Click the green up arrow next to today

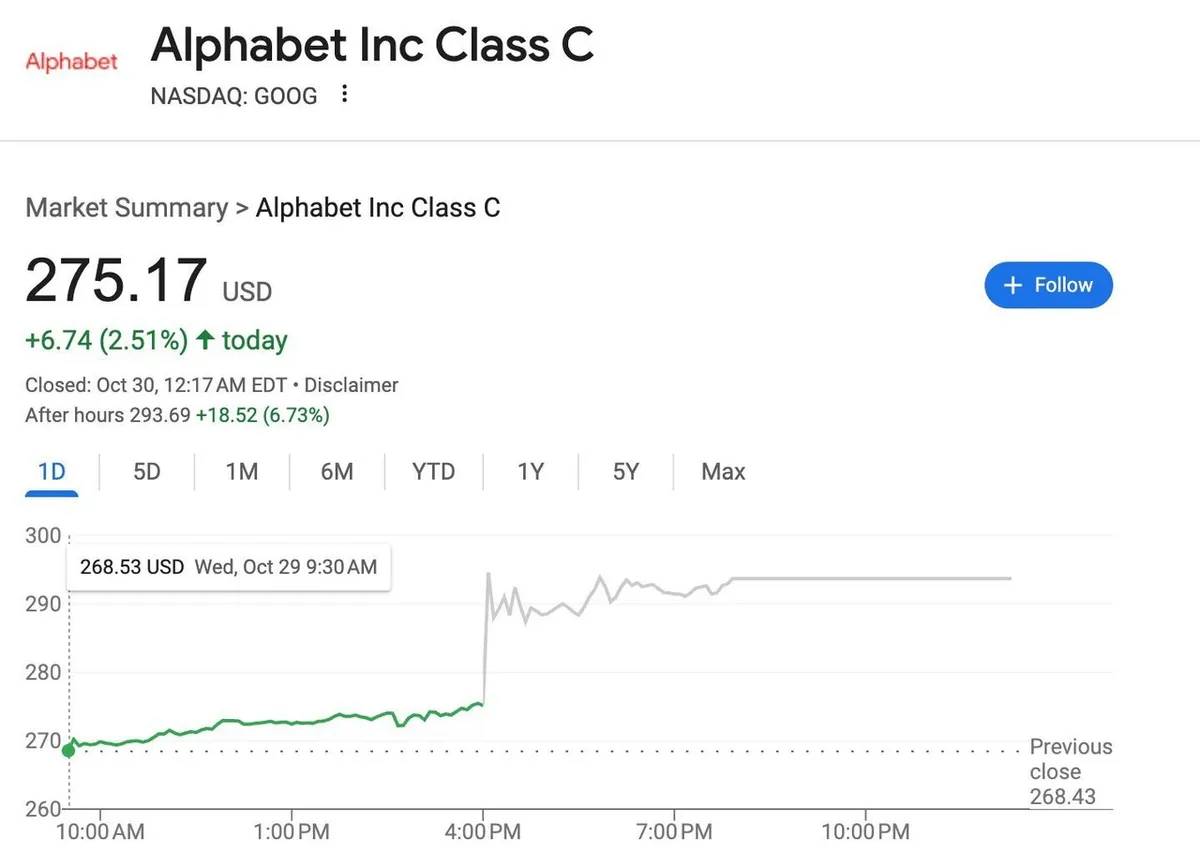pos(205,341)
